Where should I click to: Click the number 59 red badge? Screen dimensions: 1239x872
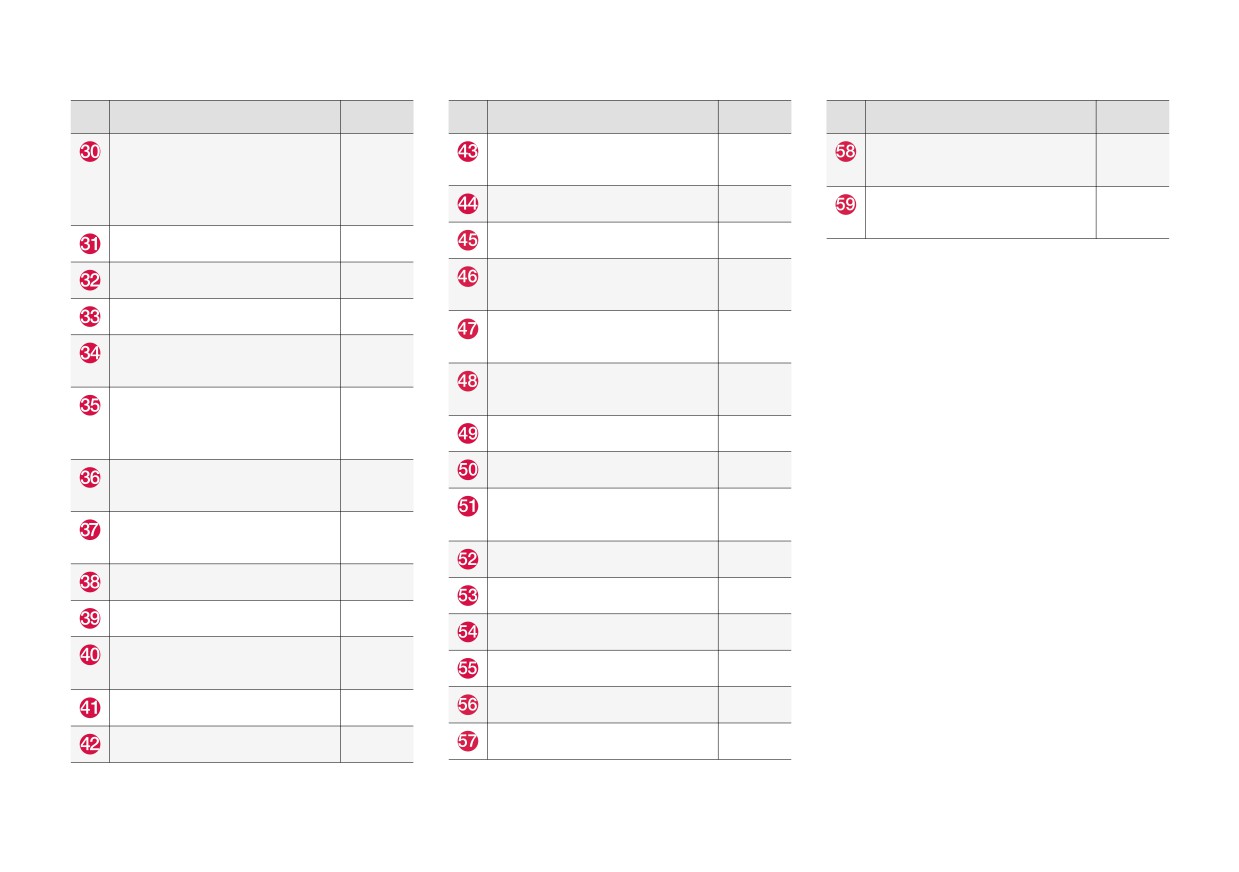(x=846, y=204)
